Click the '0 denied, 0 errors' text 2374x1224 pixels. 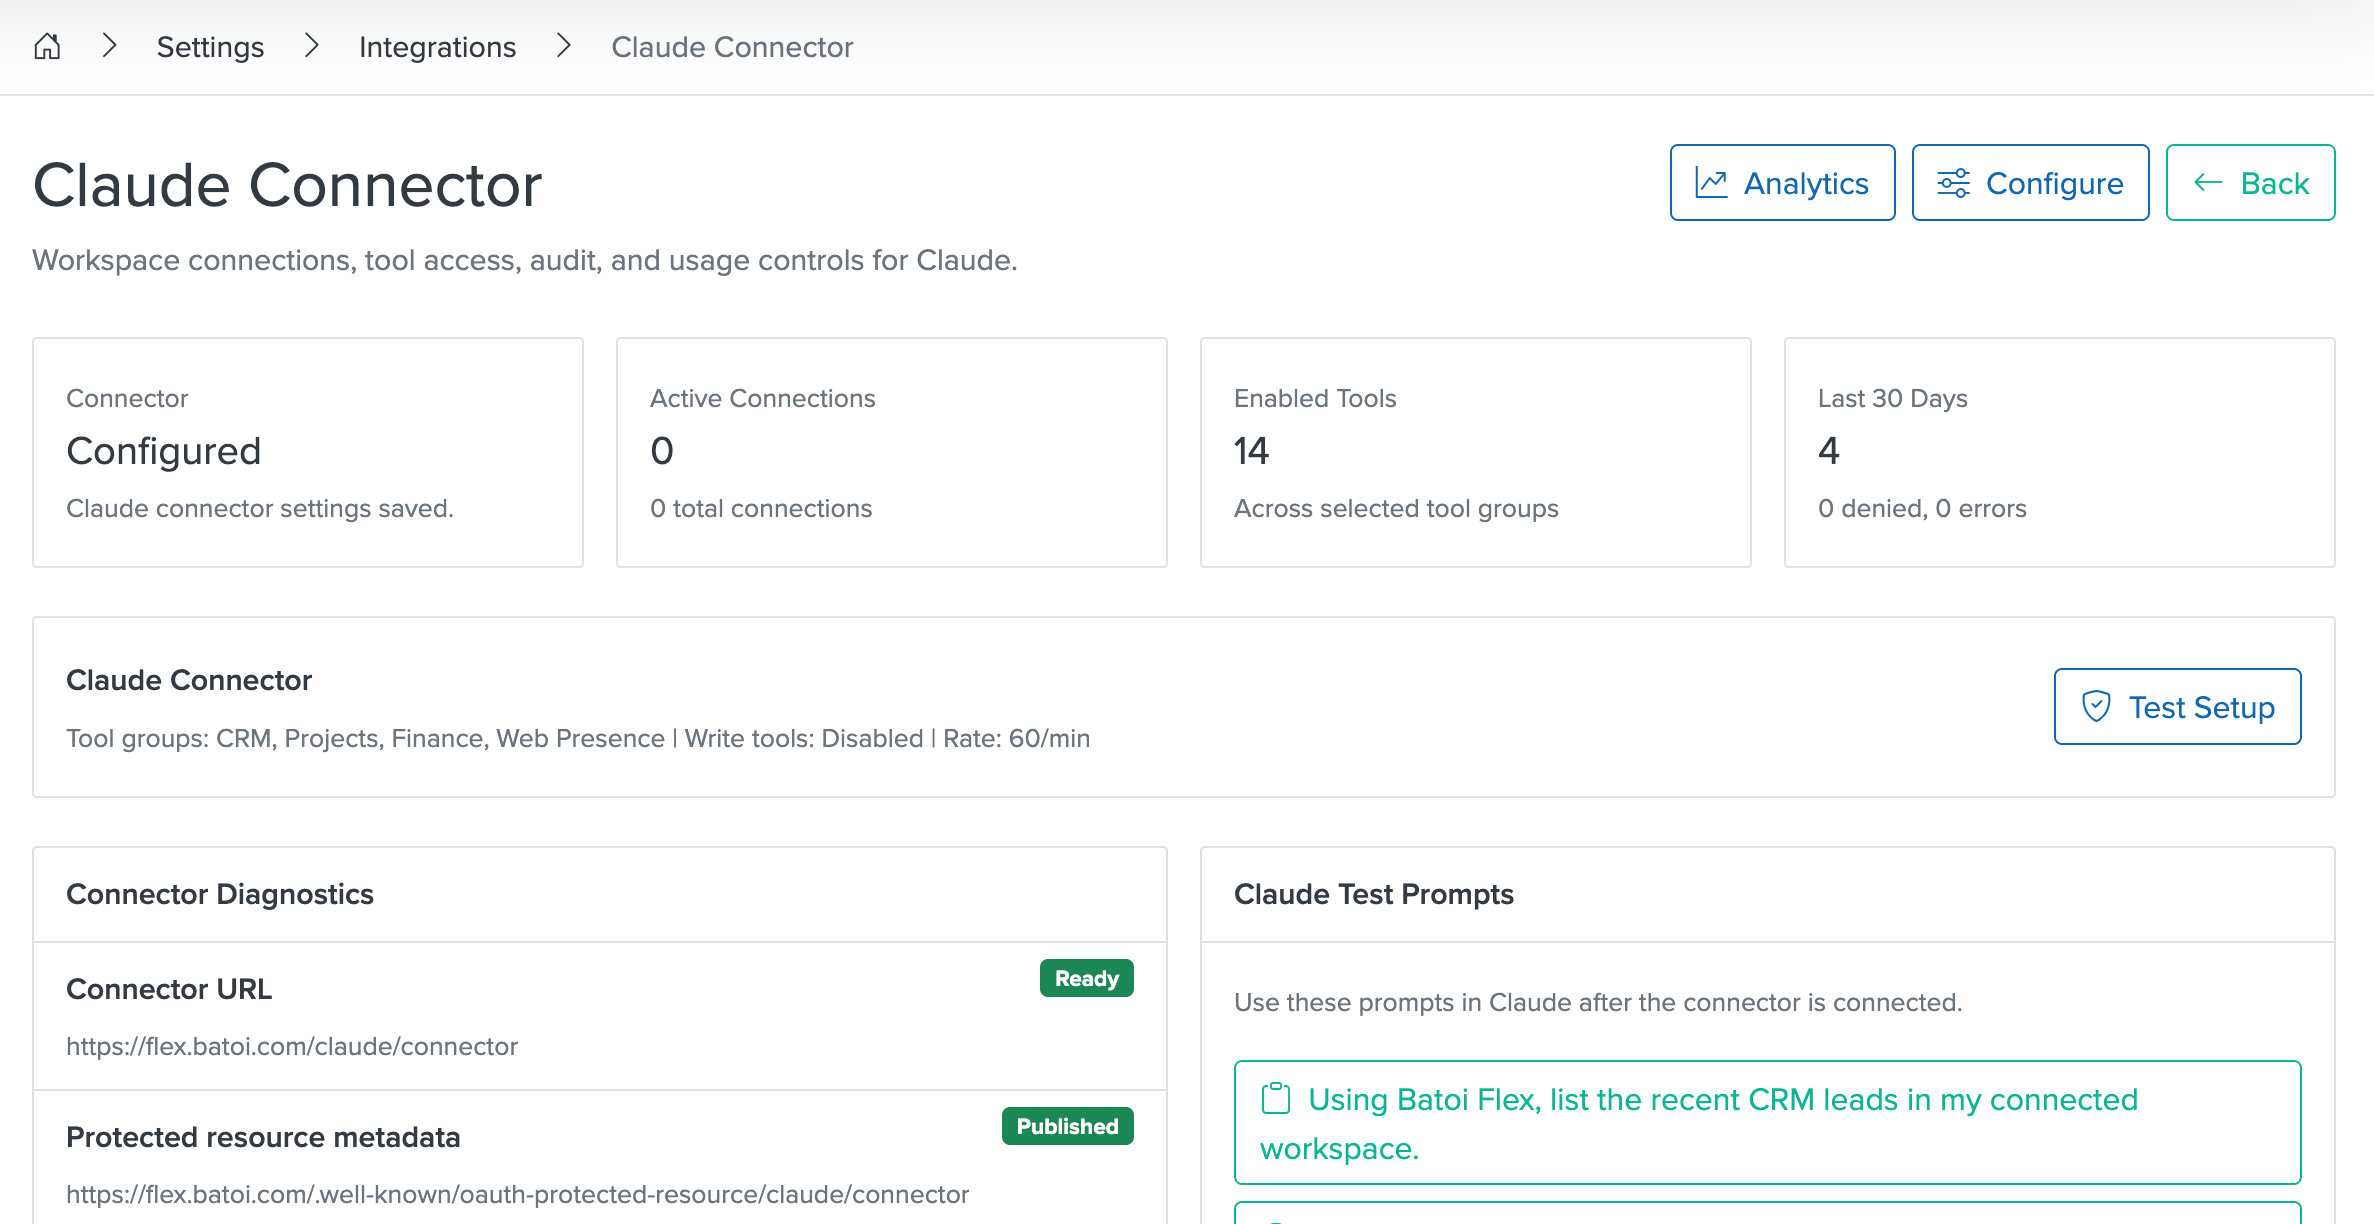coord(1922,508)
